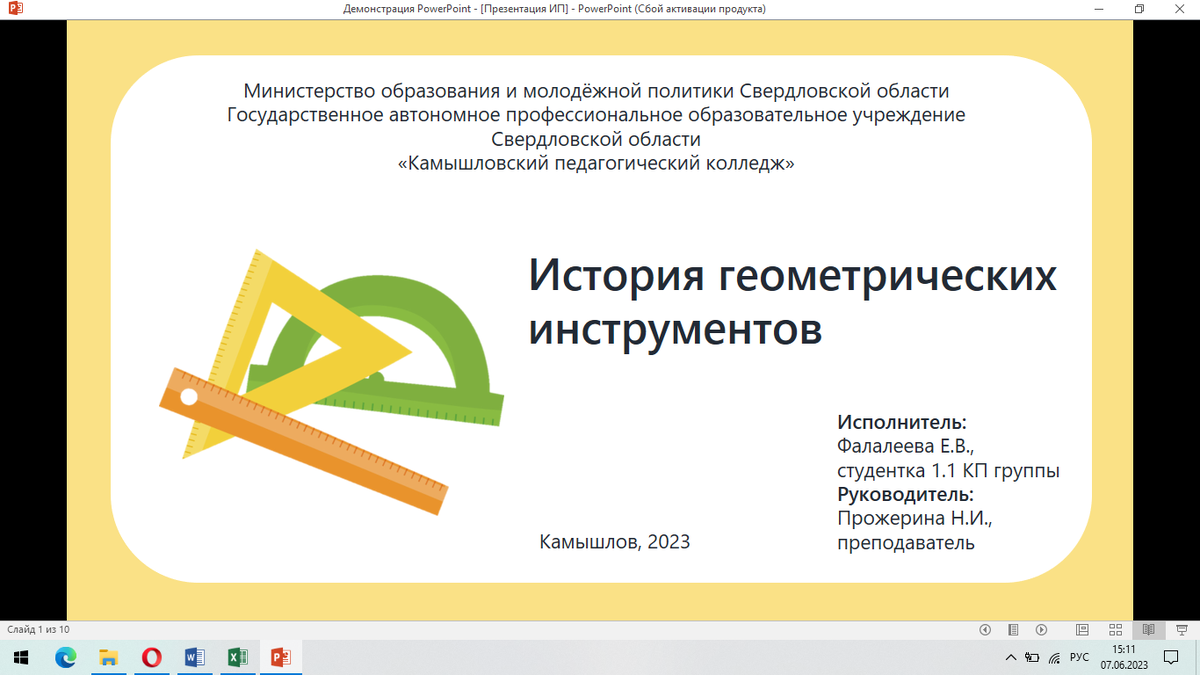Viewport: 1200px width, 675px height.
Task: Click "Камышлов, 2023" text
Action: click(x=614, y=542)
